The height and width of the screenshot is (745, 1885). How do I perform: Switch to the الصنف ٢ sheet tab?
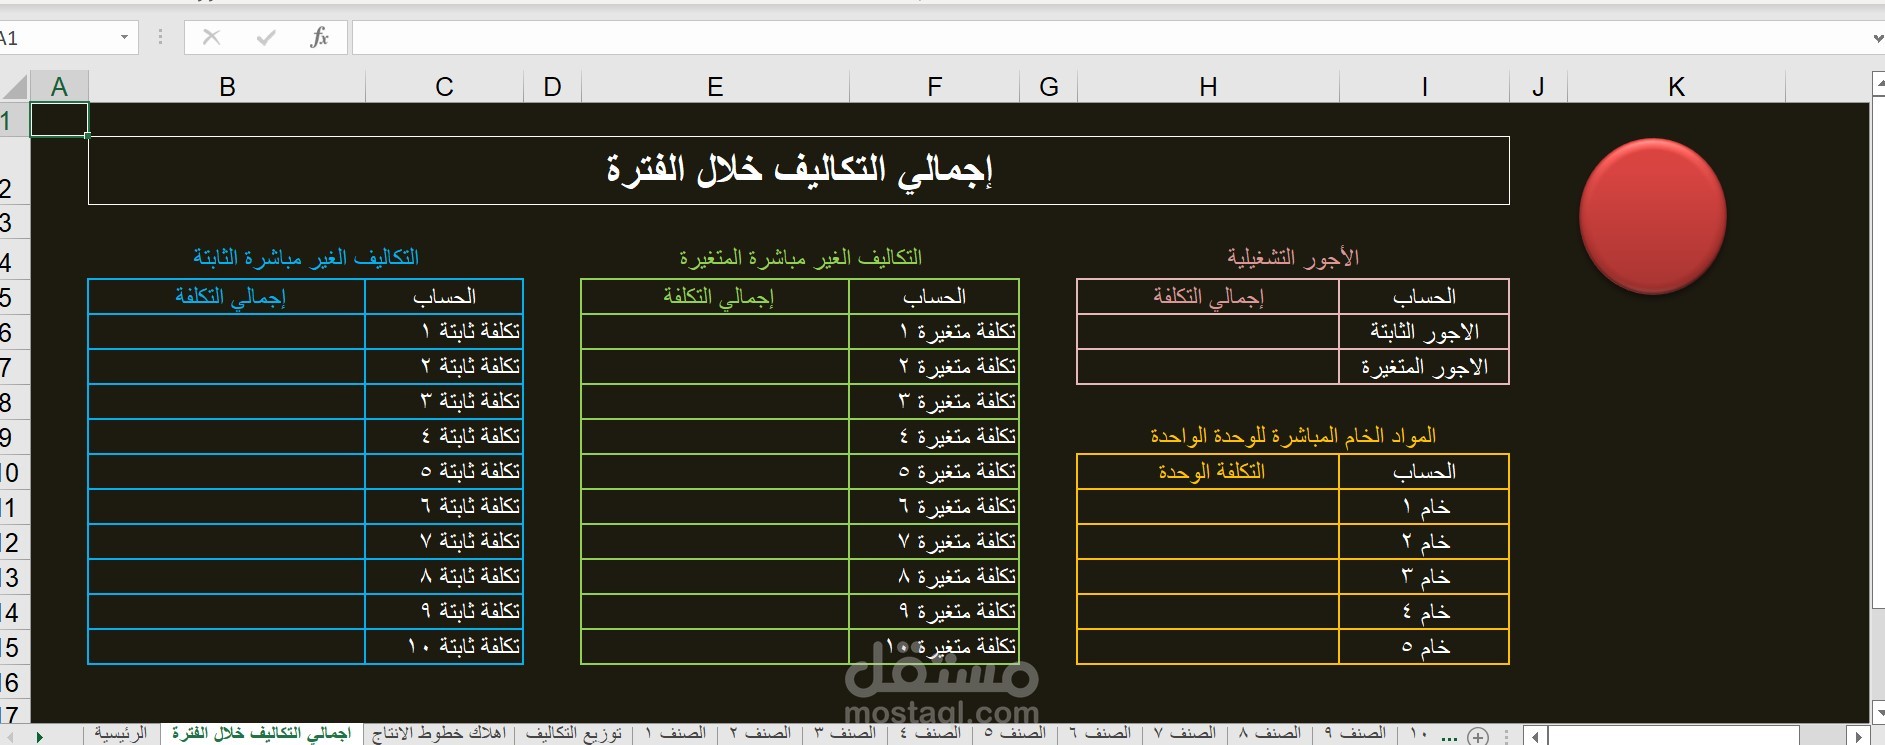point(761,734)
